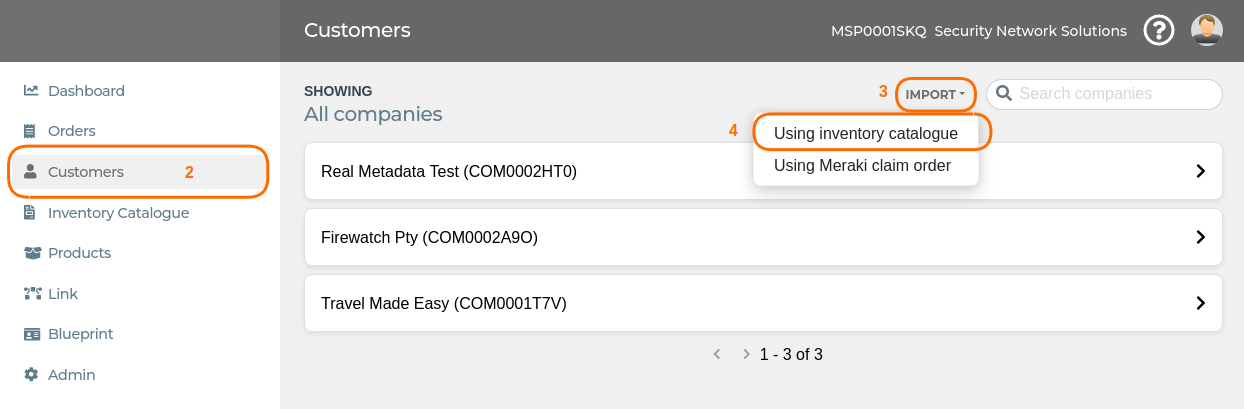Click the Inventory Catalogue document icon

30,212
